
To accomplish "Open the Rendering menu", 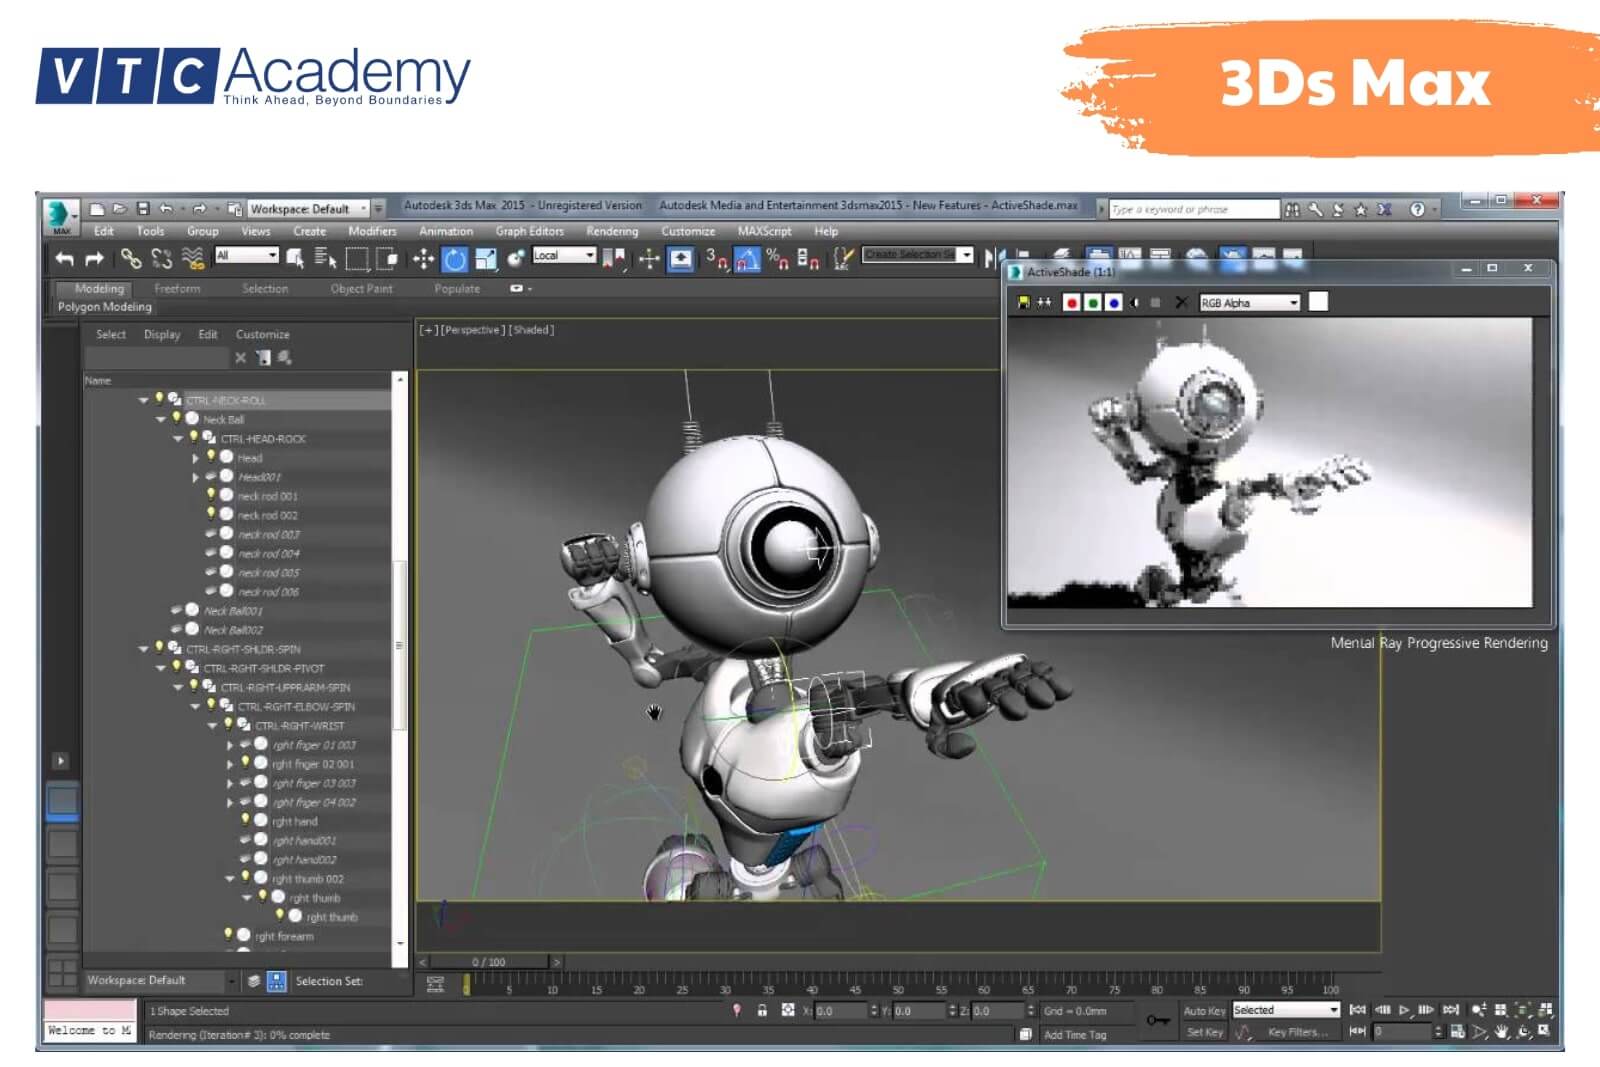I will click(611, 231).
